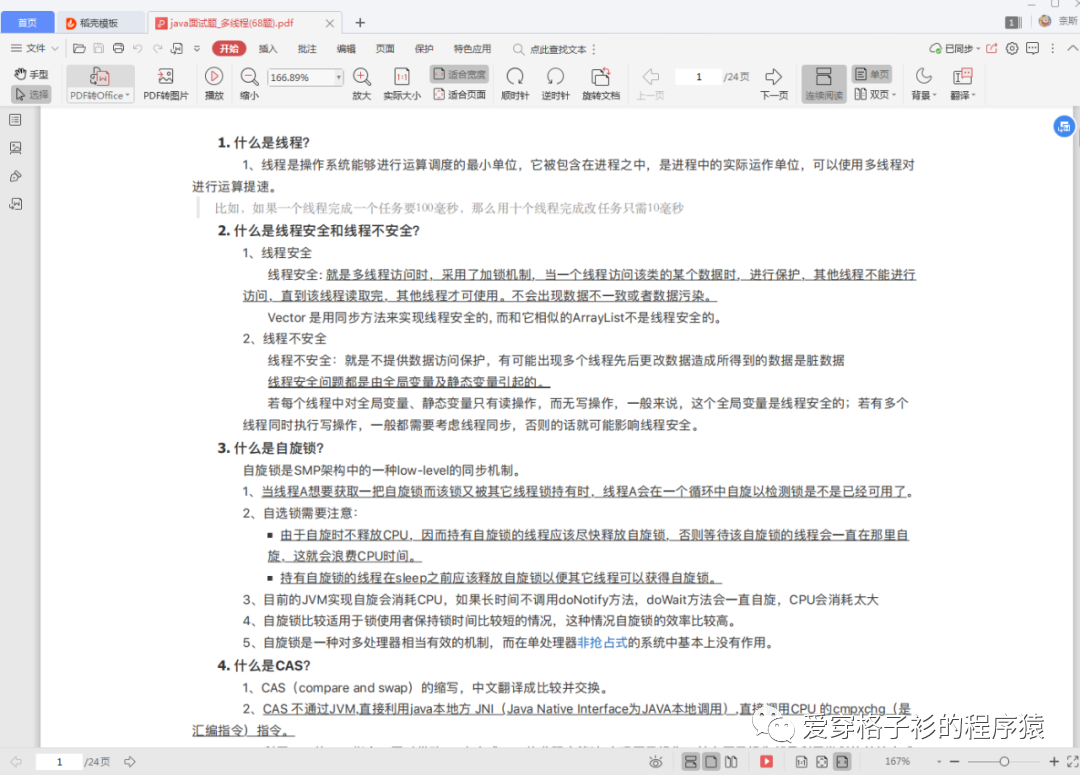Go to the previous page (上一页)
Screen dimensions: 1080x775
(650, 84)
